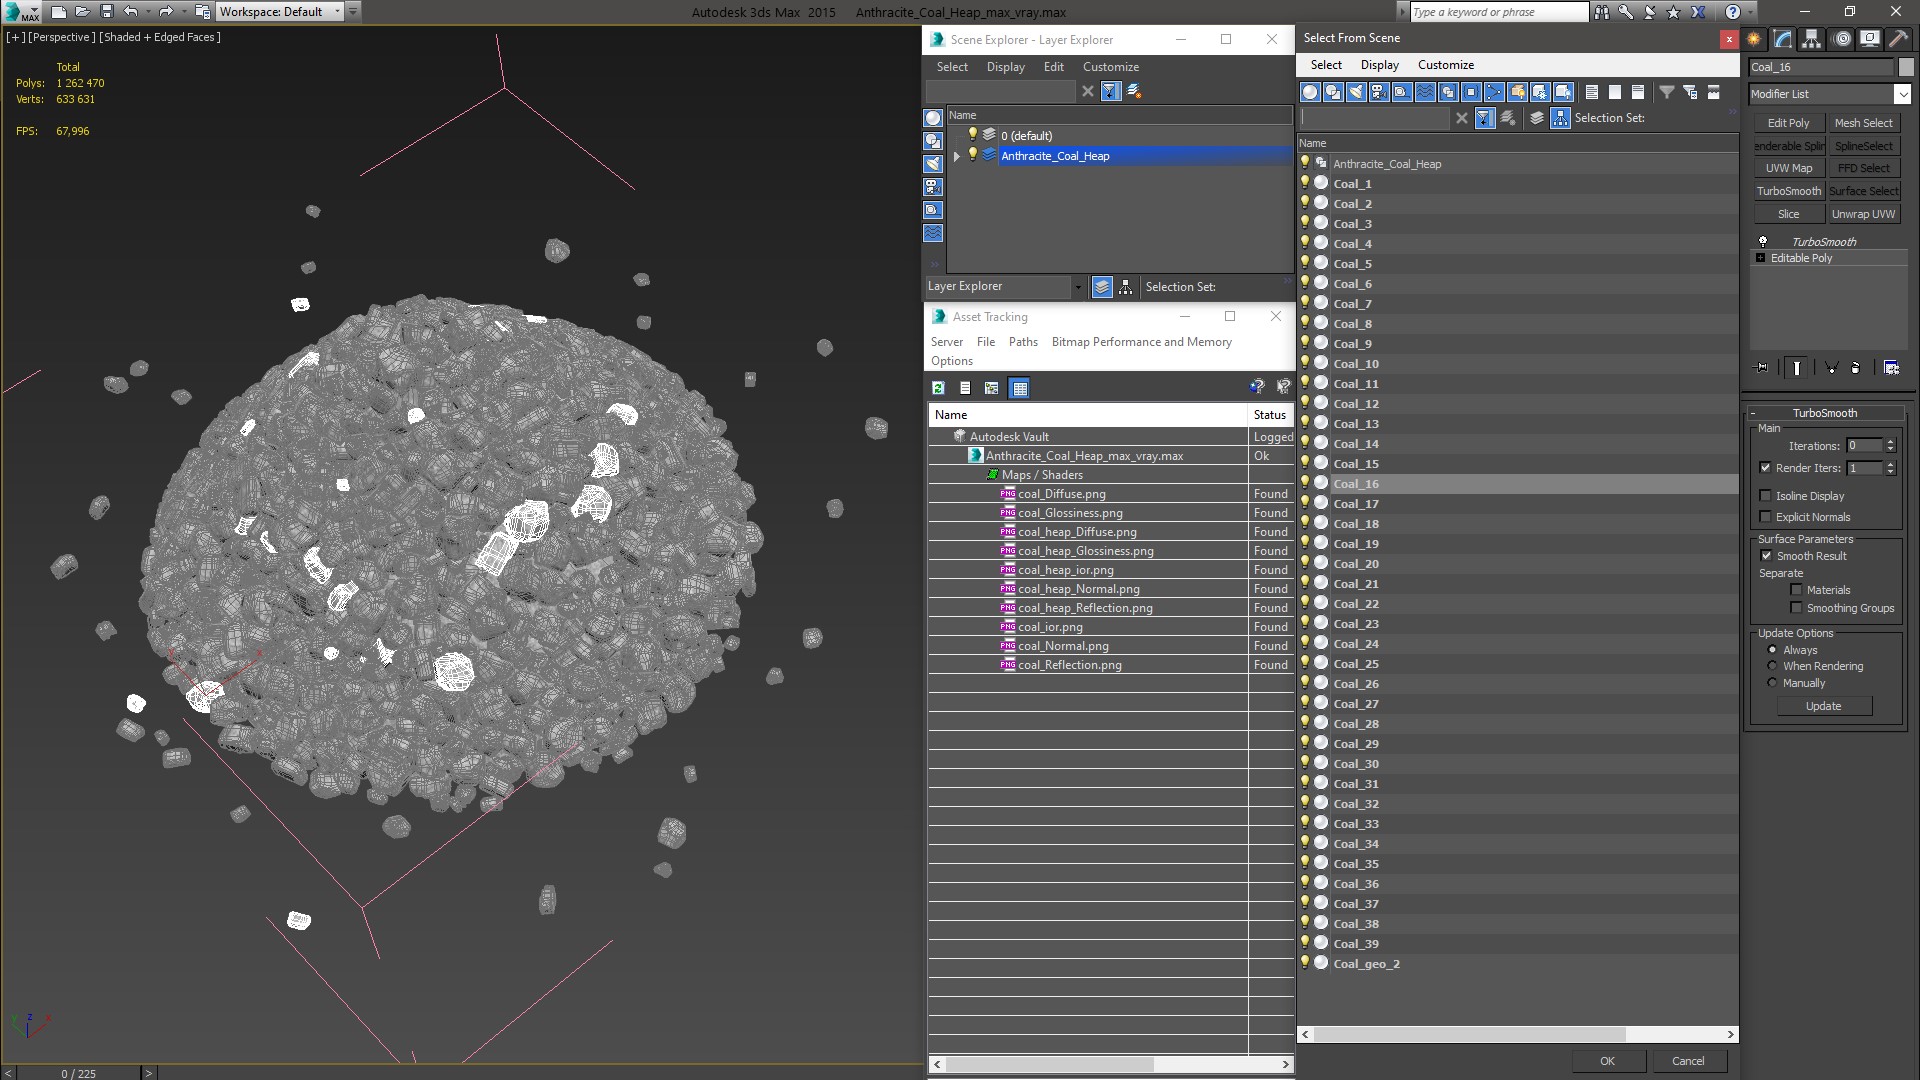Select the Manually update option
The height and width of the screenshot is (1080, 1920).
(1772, 683)
